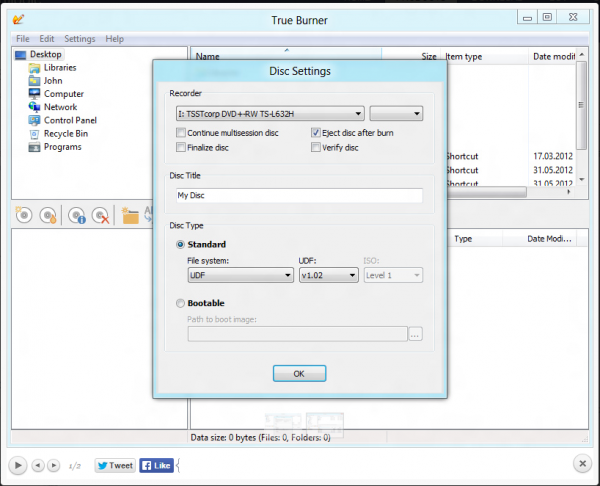The height and width of the screenshot is (486, 600).
Task: Uncheck Eject disc after burn
Action: tap(316, 133)
